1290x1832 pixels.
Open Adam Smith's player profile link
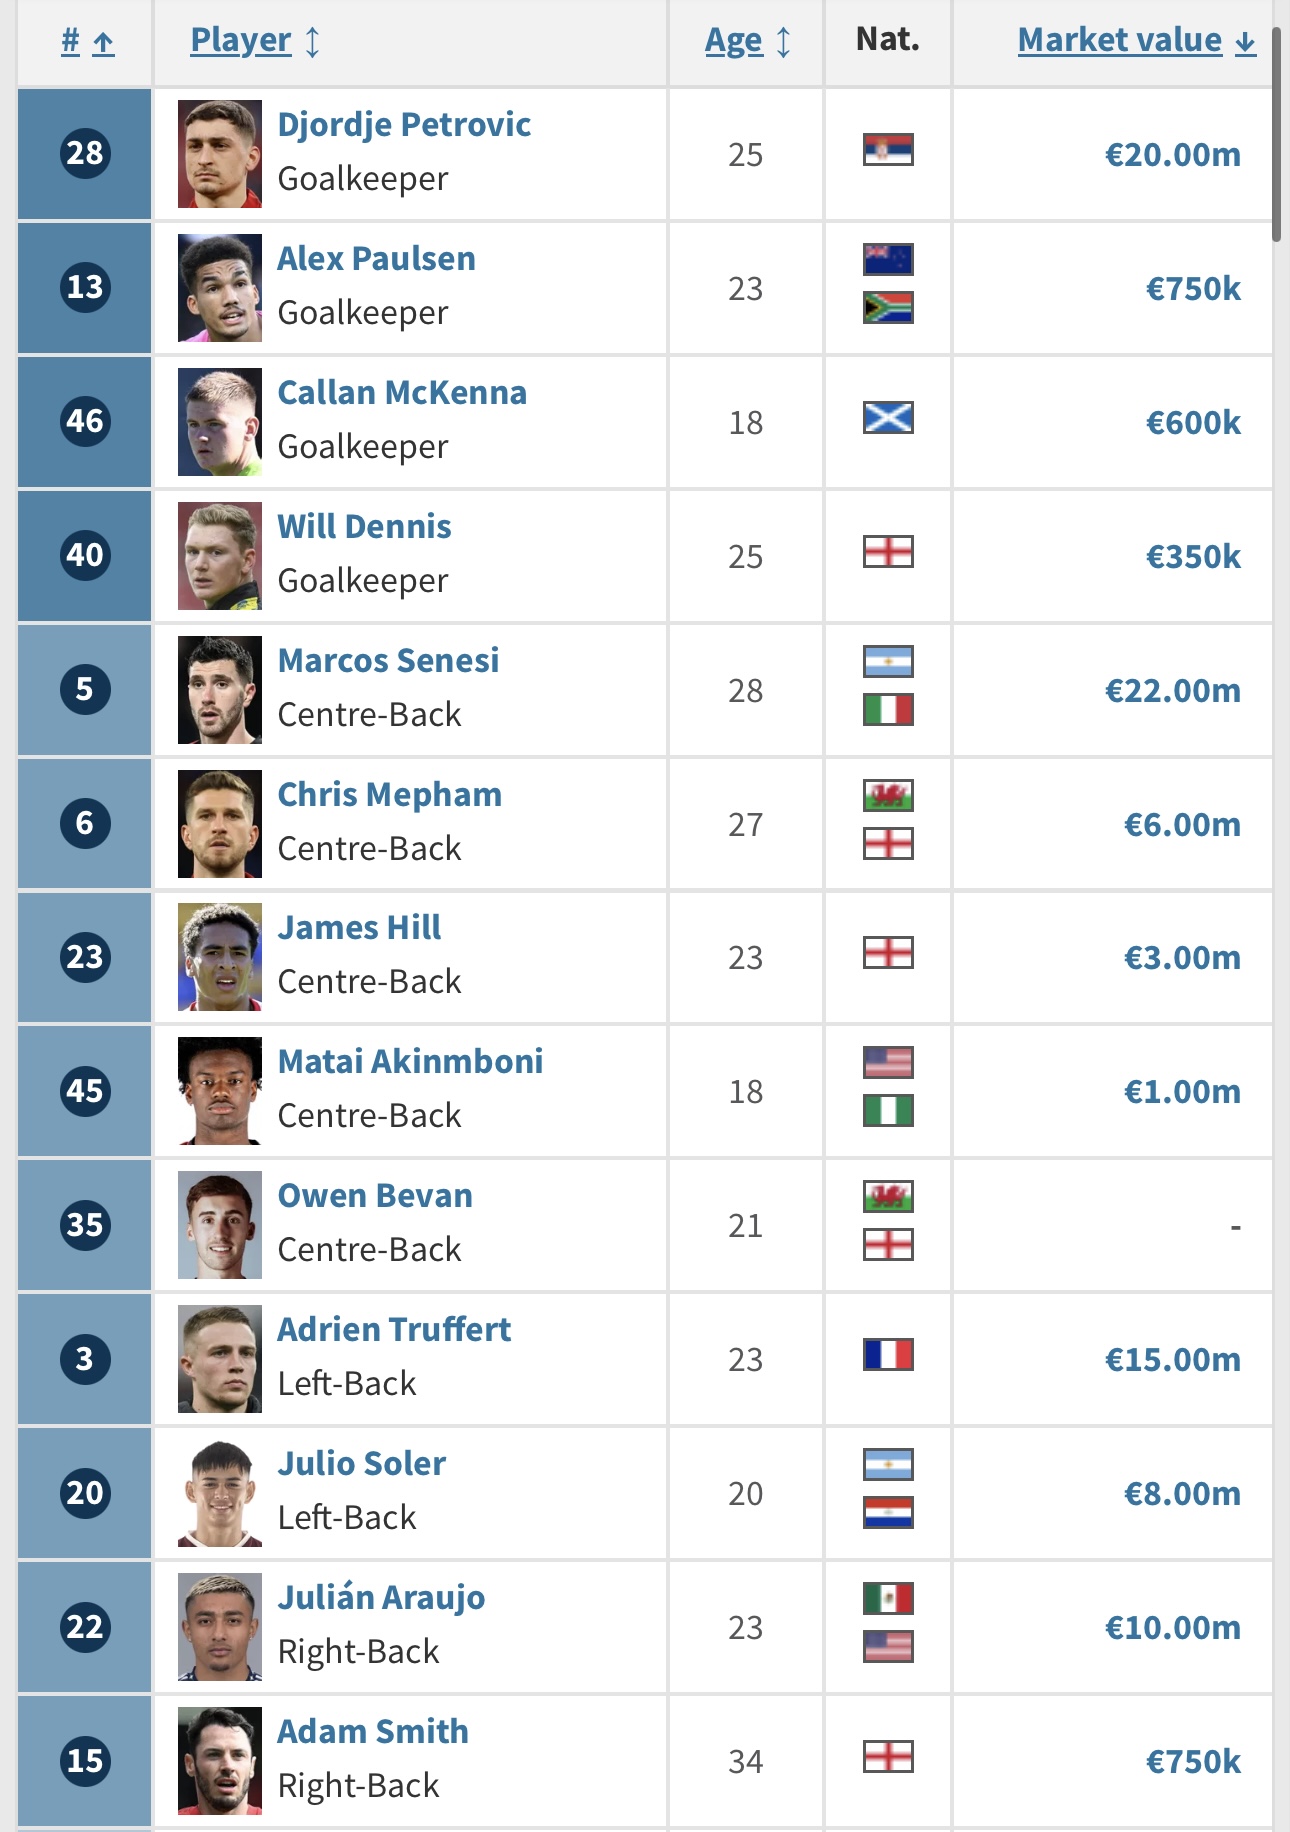[373, 1732]
